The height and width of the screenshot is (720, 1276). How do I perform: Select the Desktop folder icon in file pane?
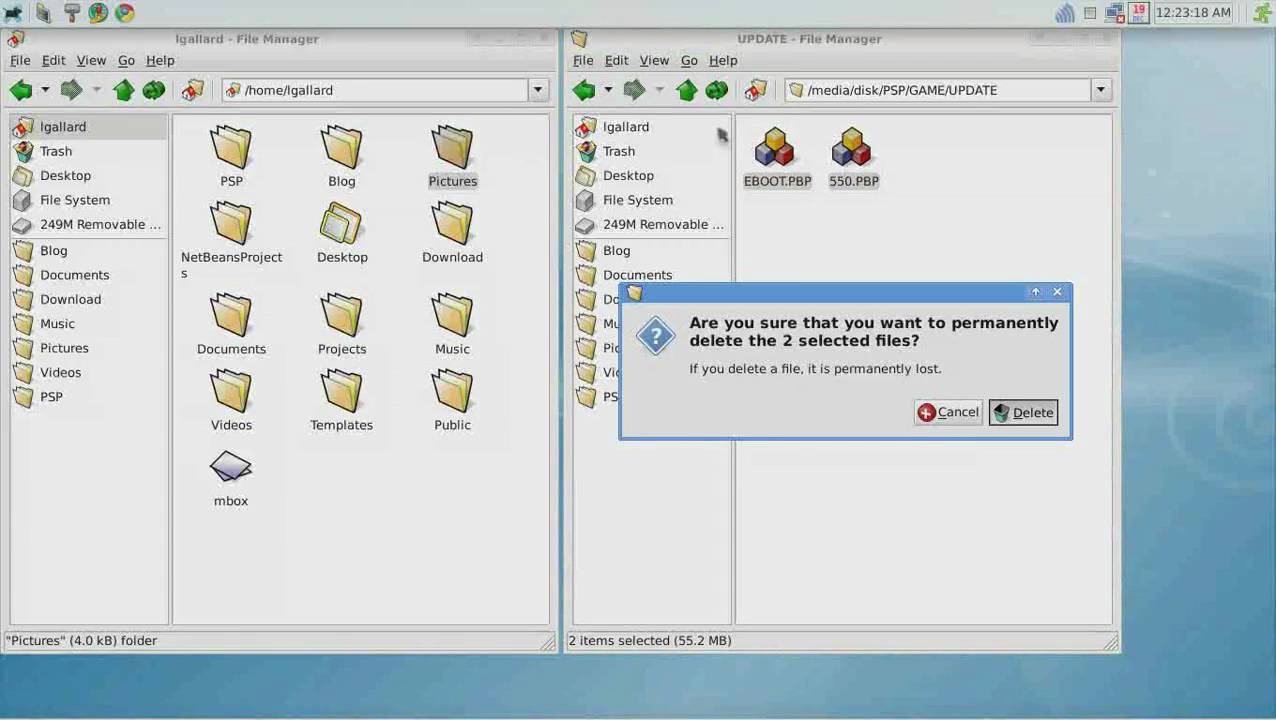pyautogui.click(x=342, y=224)
